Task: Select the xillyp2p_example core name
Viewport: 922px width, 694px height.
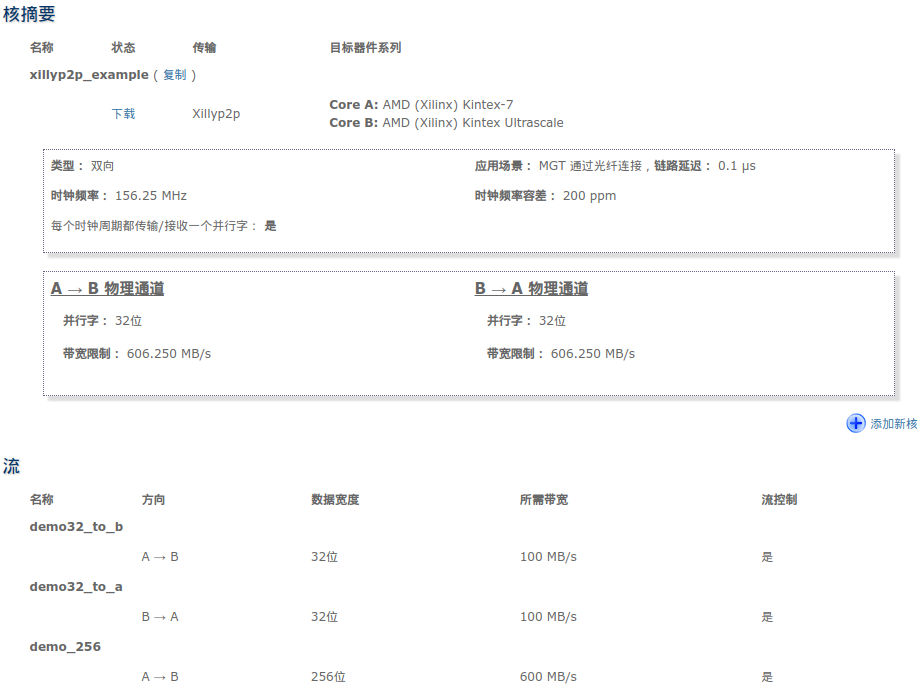Action: (x=89, y=75)
